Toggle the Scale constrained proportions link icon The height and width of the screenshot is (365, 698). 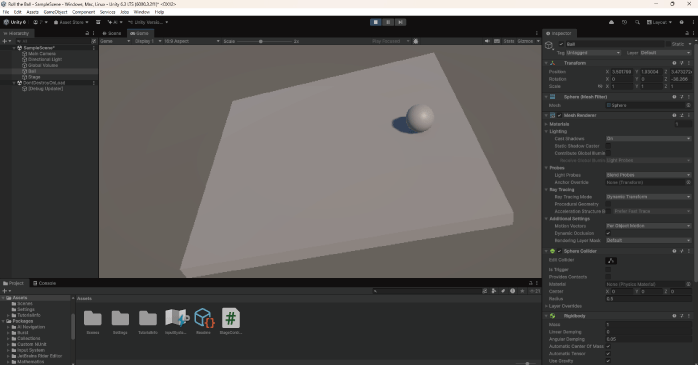coord(600,86)
